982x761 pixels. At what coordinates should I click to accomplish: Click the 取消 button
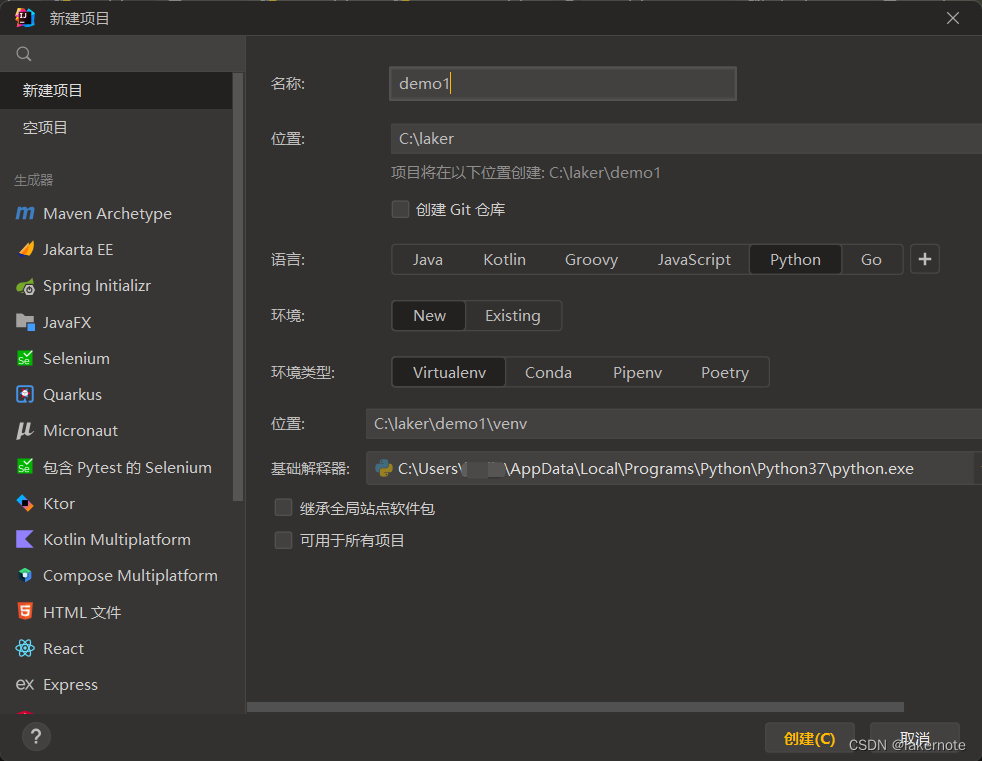coord(915,738)
